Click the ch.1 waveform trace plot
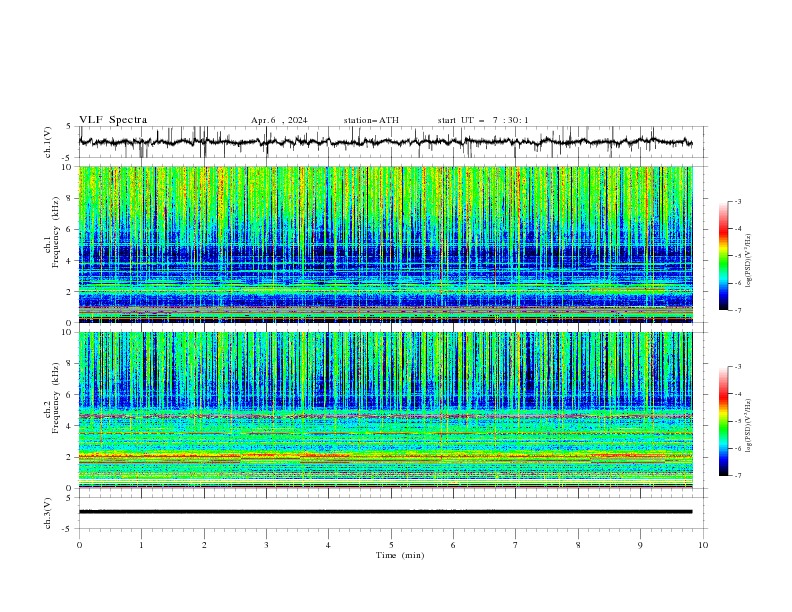Image resolution: width=792 pixels, height=612 pixels. [x=385, y=142]
